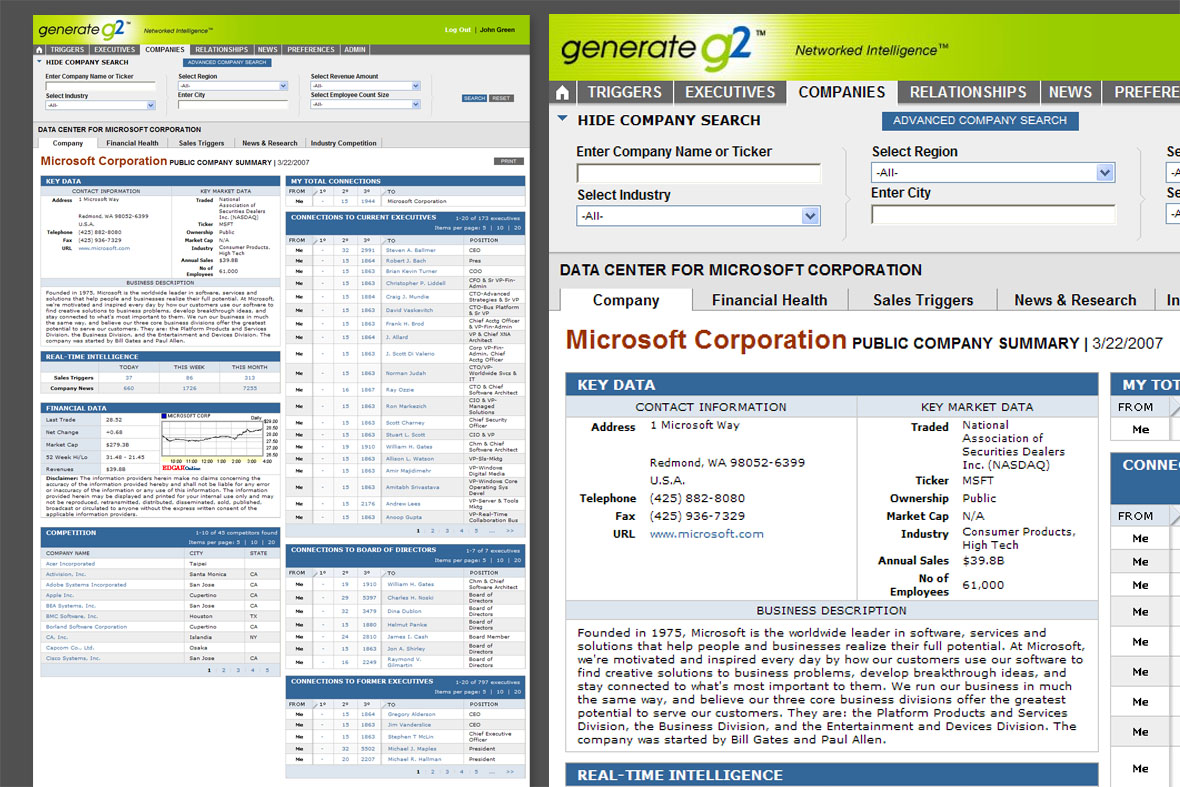Open Dina Dublon board member link
Image resolution: width=1180 pixels, height=787 pixels.
[x=404, y=611]
